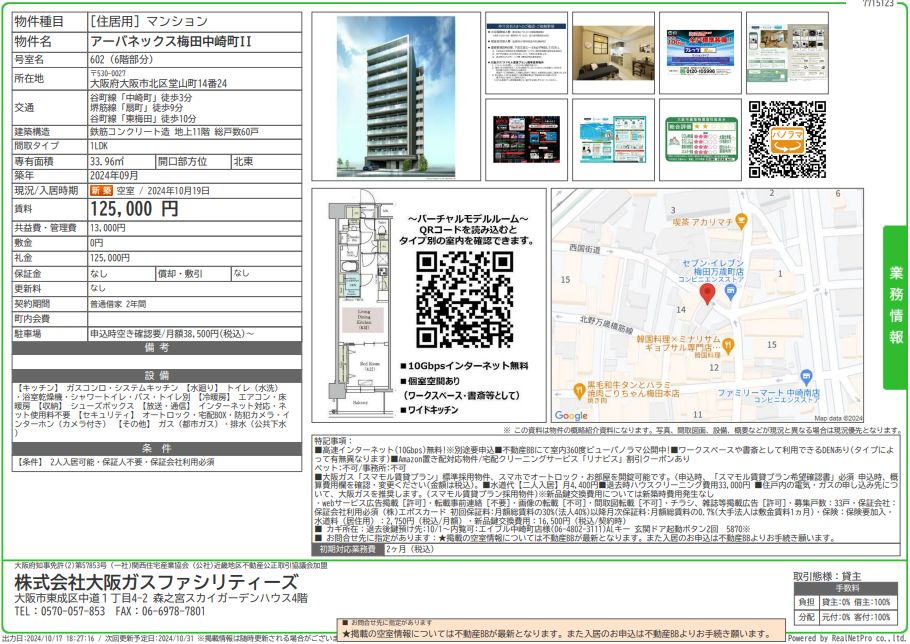910x644 pixels.
Task: Click the 初期対応業務費 label
Action: [x=348, y=549]
